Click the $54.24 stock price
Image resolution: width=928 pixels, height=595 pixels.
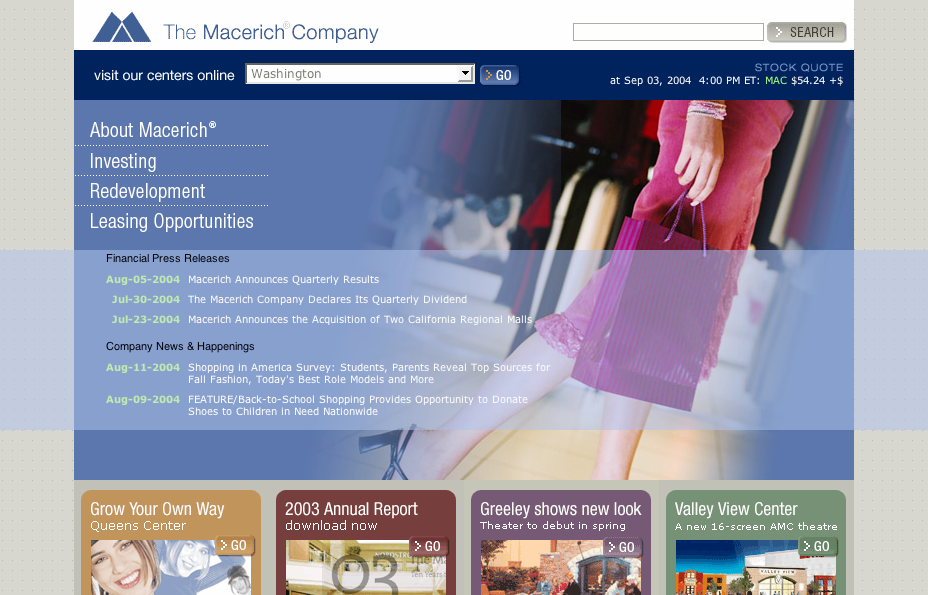[x=808, y=81]
